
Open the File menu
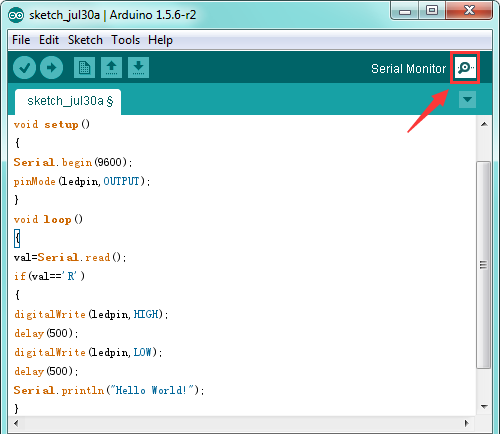click(21, 40)
